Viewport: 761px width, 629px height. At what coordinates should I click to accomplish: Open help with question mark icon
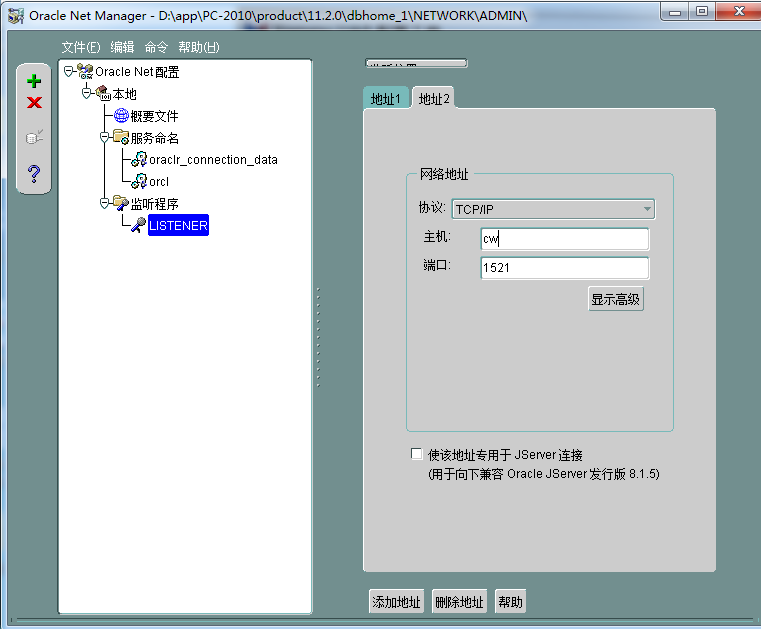pyautogui.click(x=34, y=173)
